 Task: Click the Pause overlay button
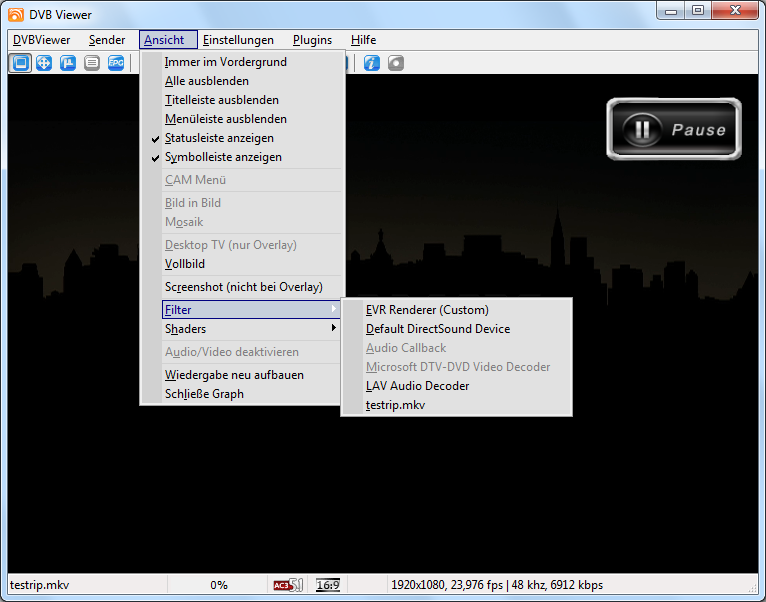pyautogui.click(x=674, y=129)
